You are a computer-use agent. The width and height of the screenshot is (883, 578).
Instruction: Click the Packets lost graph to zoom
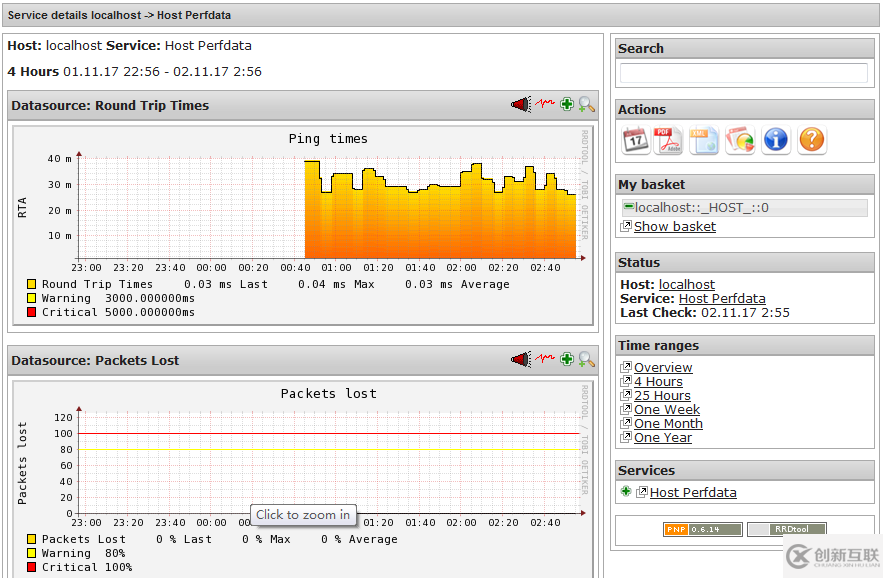(303, 479)
